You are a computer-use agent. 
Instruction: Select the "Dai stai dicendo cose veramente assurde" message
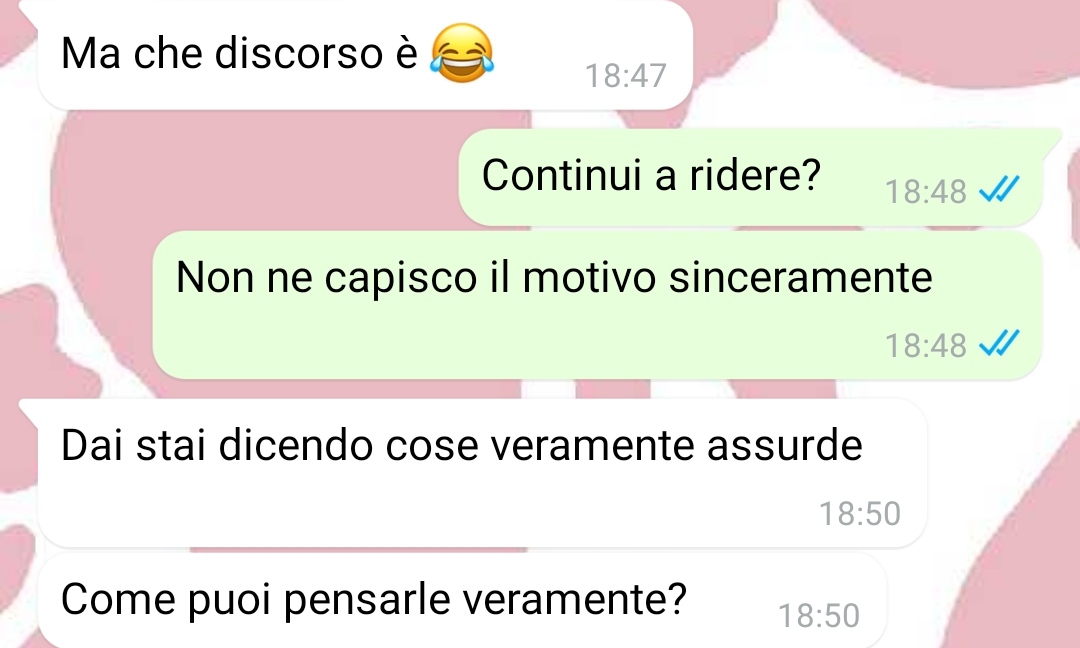[482, 473]
